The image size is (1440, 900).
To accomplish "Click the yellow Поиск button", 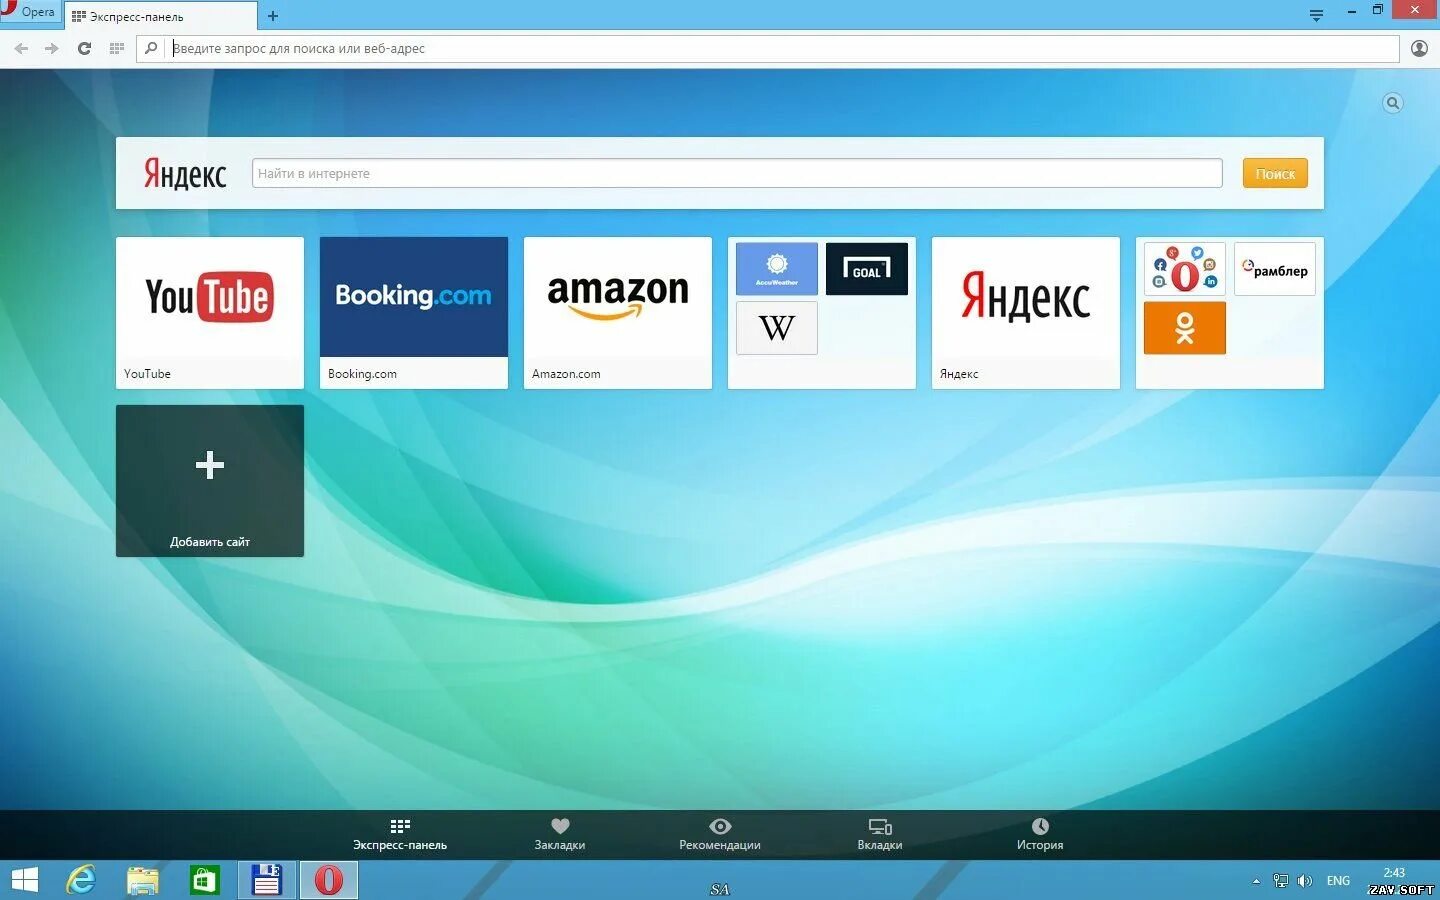I will tap(1275, 173).
